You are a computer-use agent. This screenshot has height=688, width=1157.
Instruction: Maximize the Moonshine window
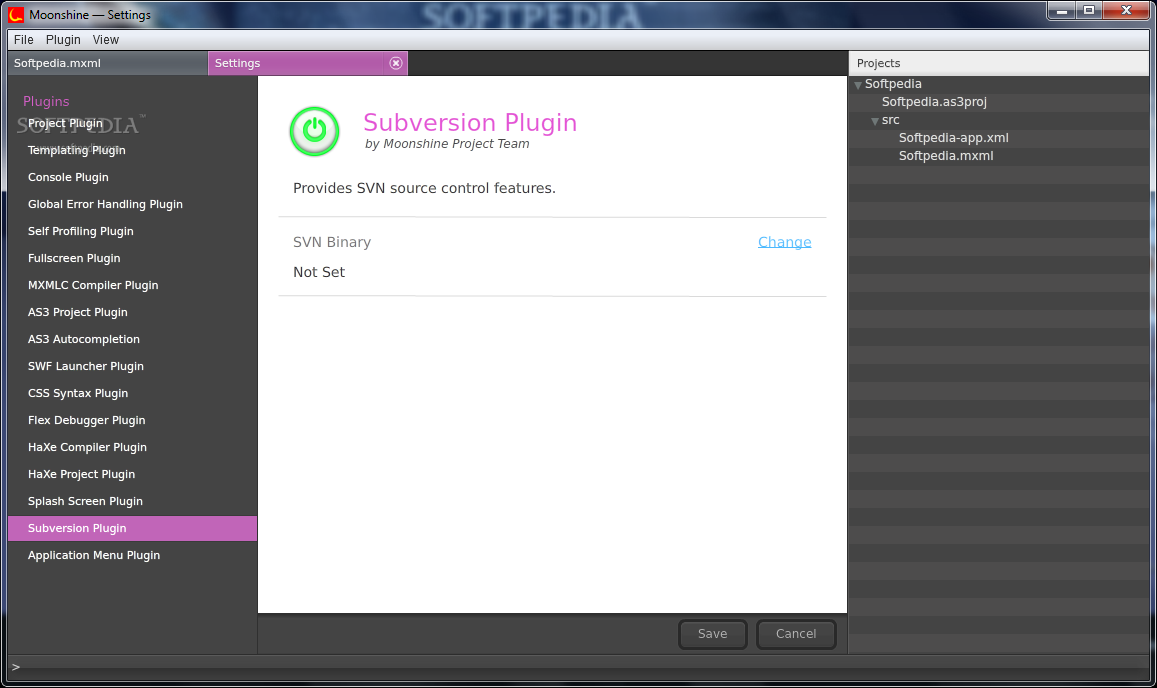[1088, 10]
